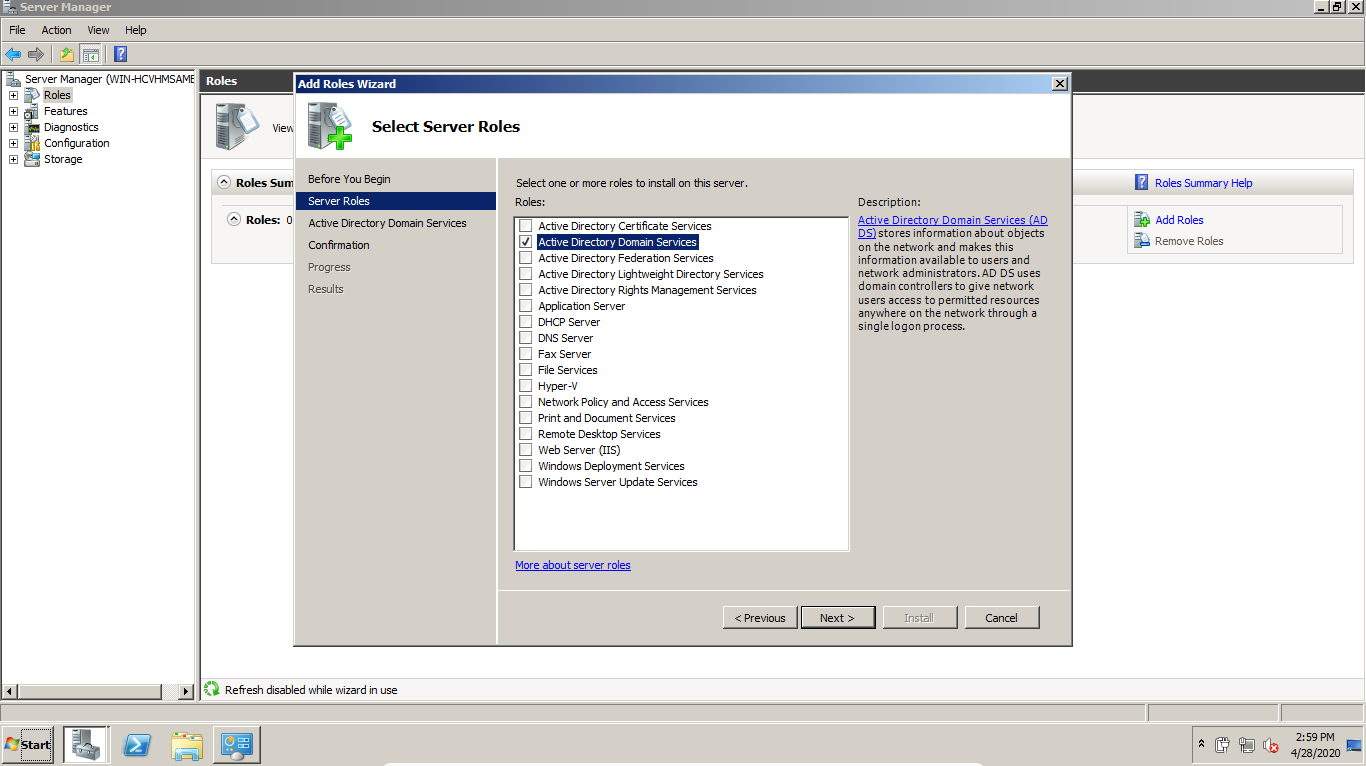Viewport: 1366px width, 766px height.
Task: Click tree pane scrollbar right arrow
Action: (x=186, y=691)
